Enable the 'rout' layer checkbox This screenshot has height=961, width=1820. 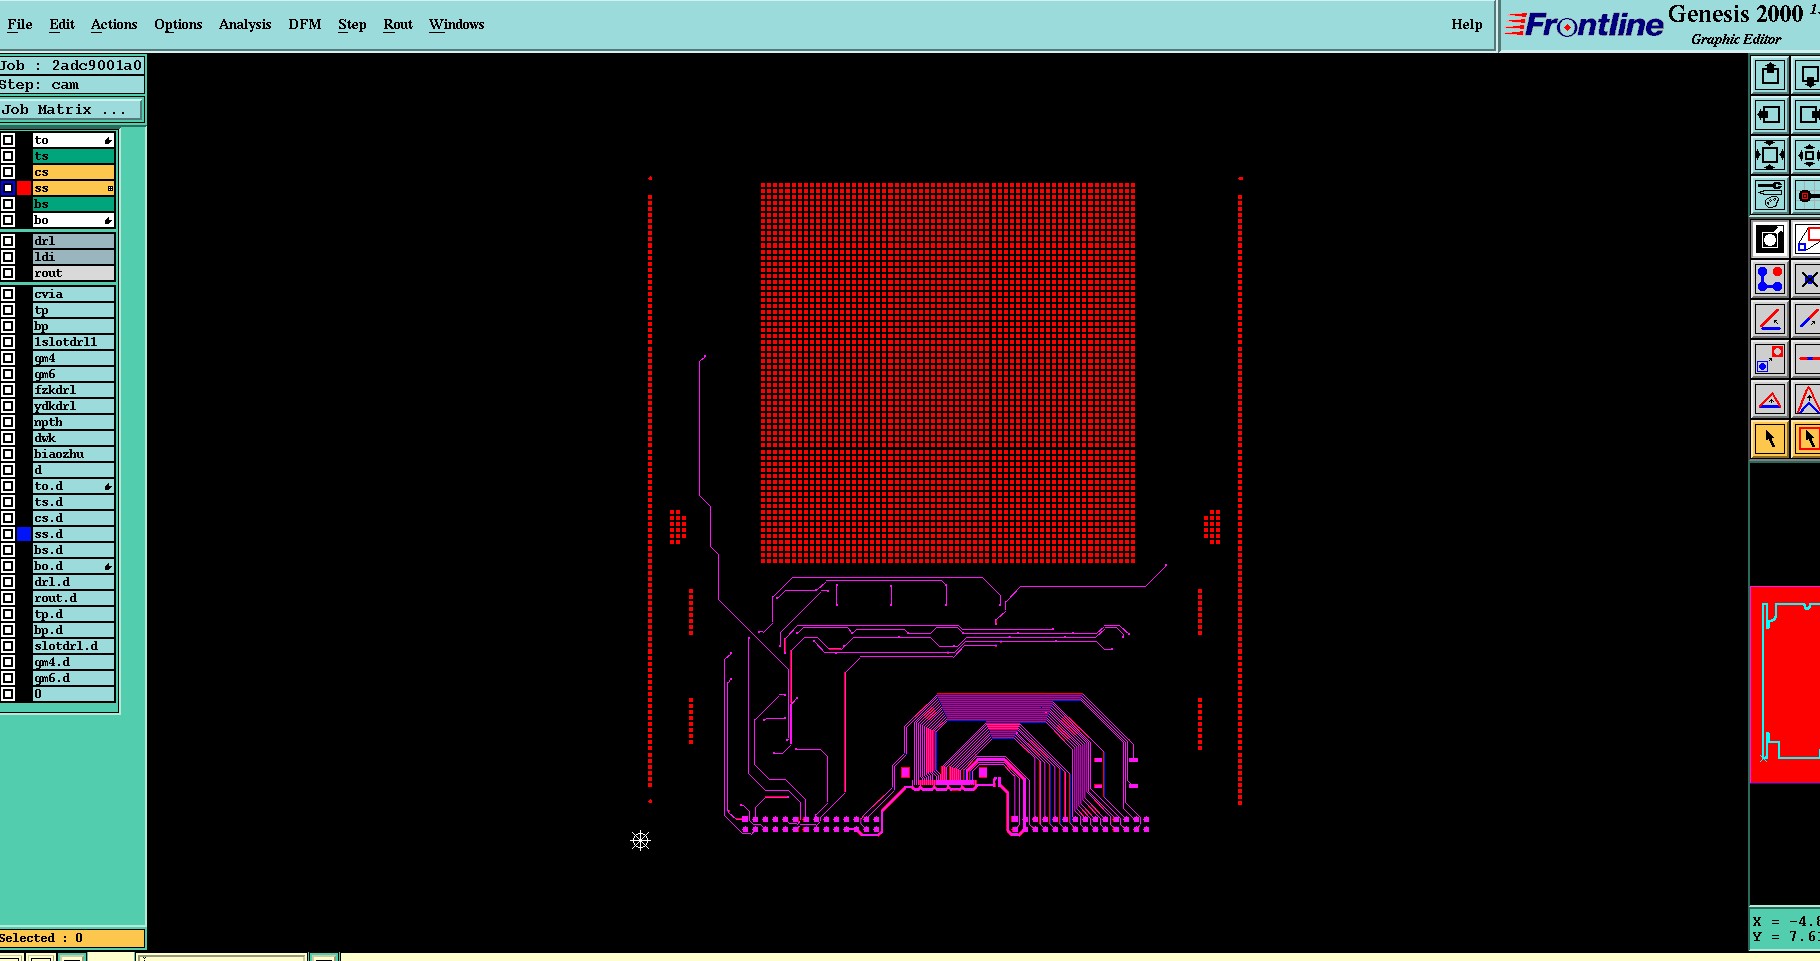8,273
